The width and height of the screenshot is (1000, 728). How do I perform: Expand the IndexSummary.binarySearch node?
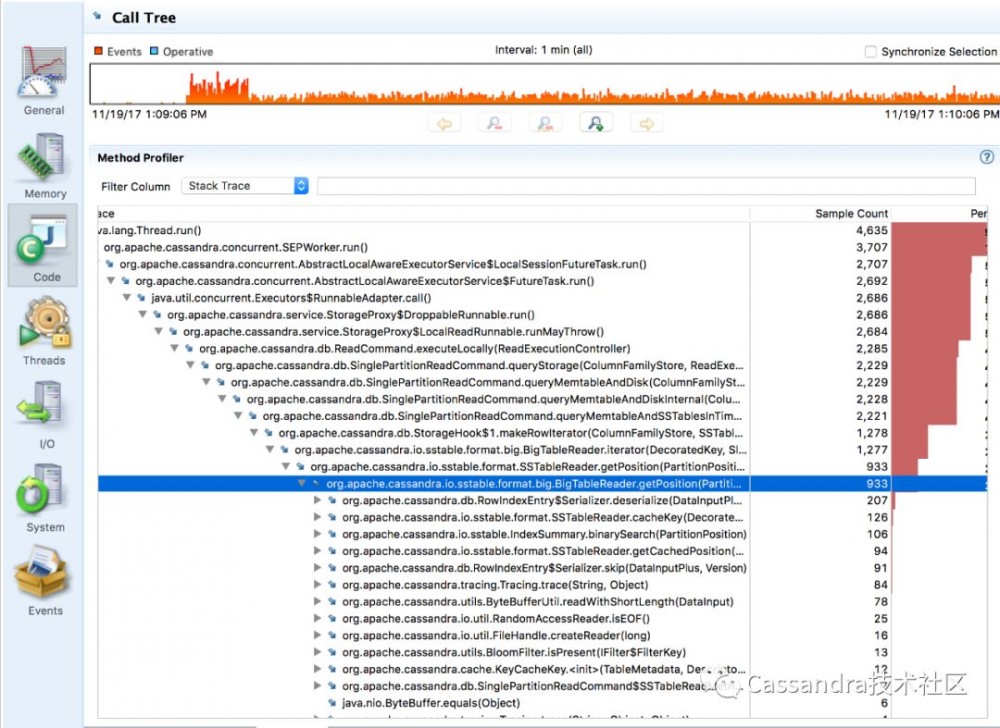(x=318, y=534)
